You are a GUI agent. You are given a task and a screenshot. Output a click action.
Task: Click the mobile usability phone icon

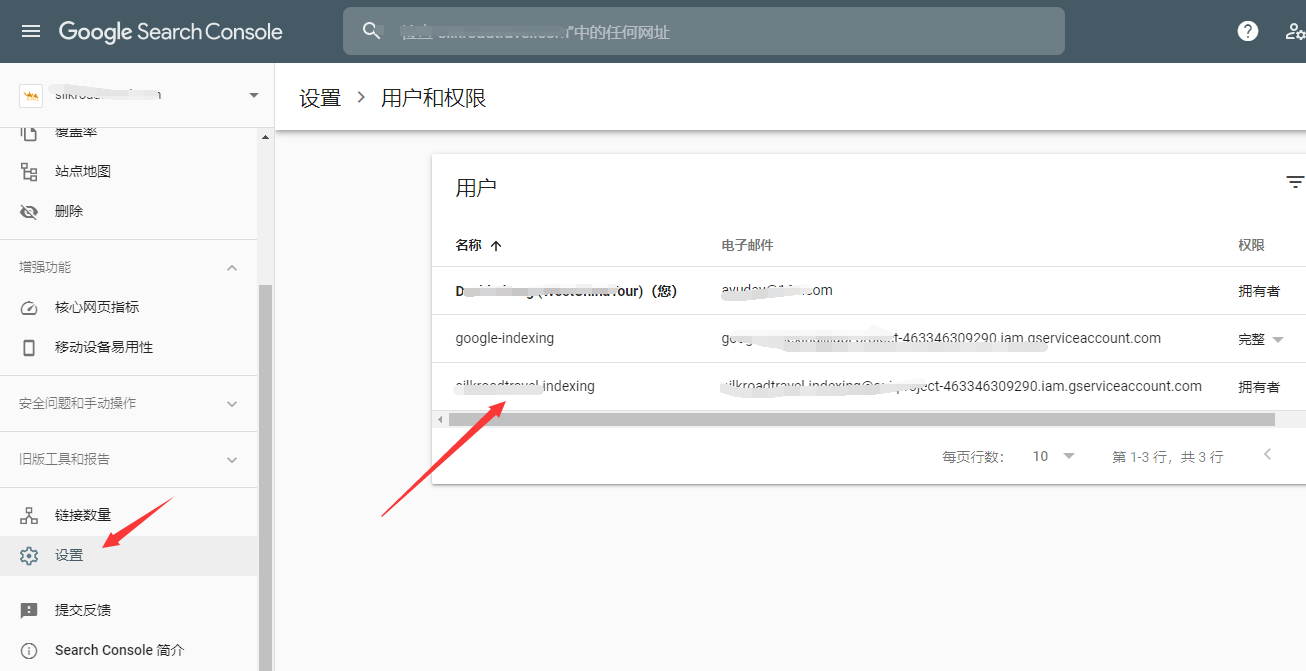[x=29, y=347]
